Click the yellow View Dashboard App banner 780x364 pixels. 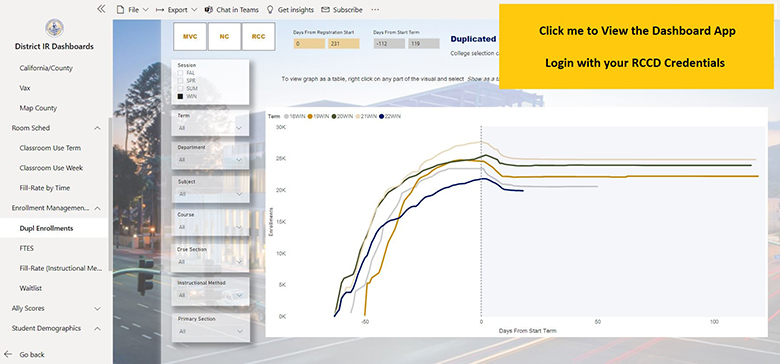point(636,46)
